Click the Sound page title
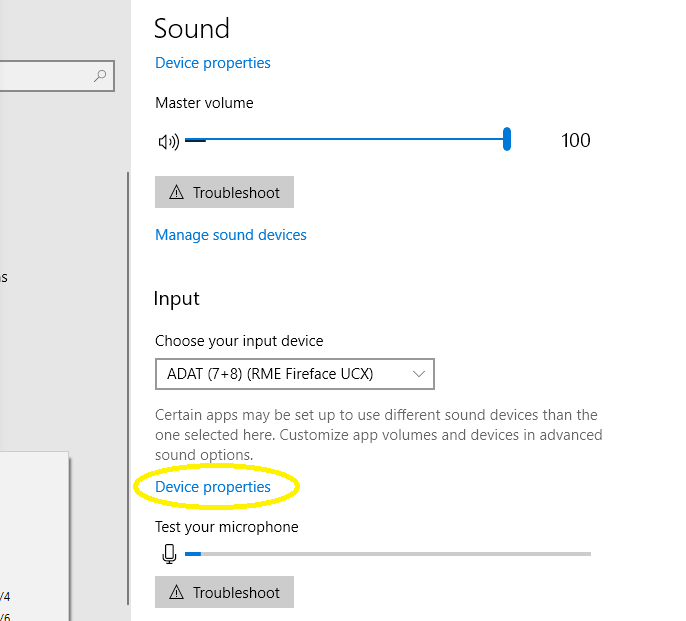The image size is (686, 621). (x=192, y=28)
